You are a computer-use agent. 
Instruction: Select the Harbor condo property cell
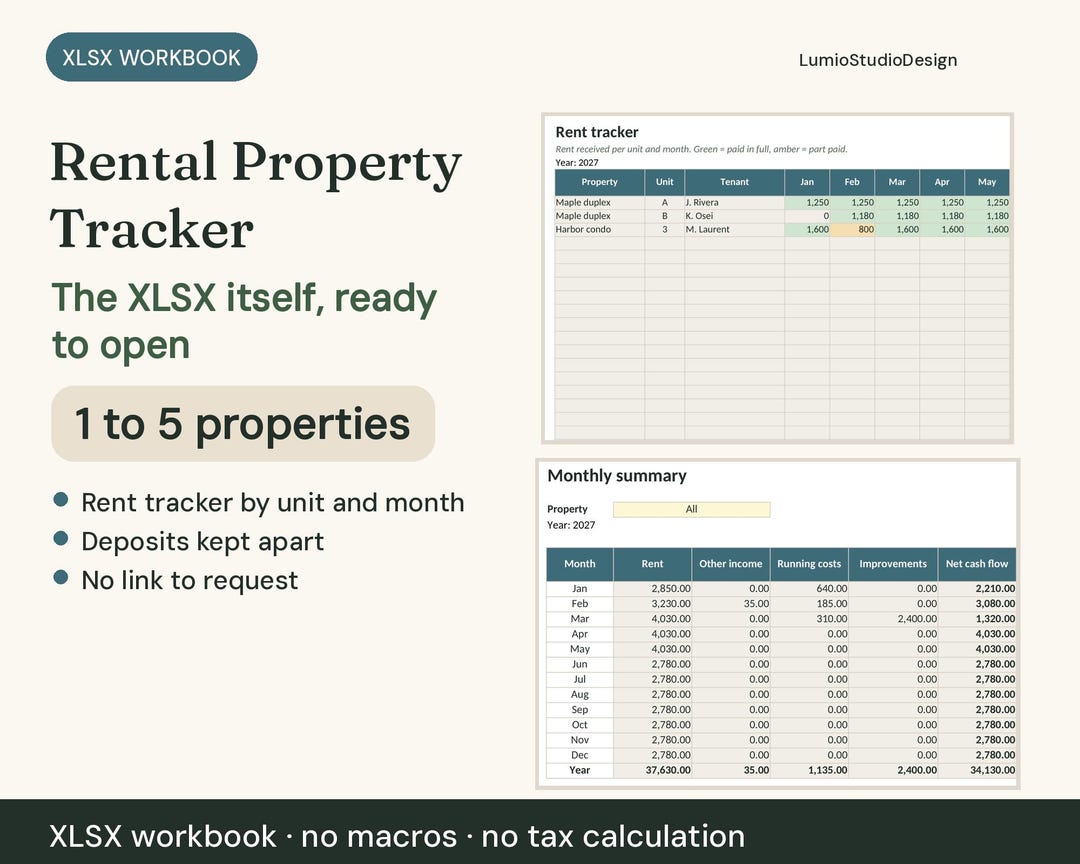pos(599,229)
